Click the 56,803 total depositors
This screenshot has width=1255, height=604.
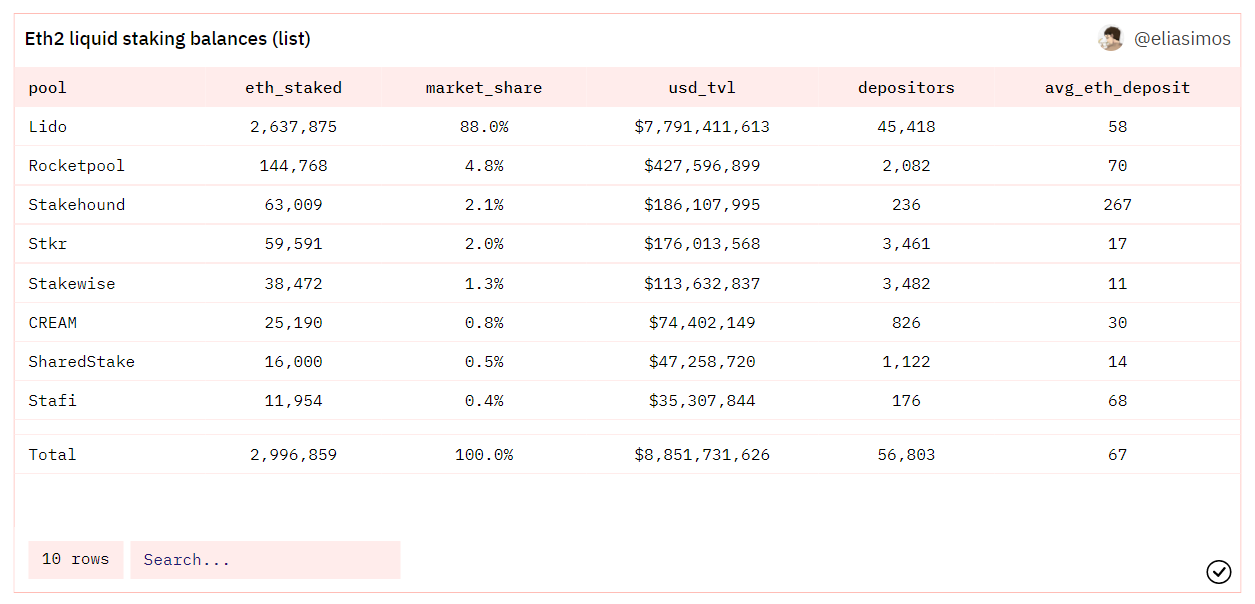click(x=906, y=455)
